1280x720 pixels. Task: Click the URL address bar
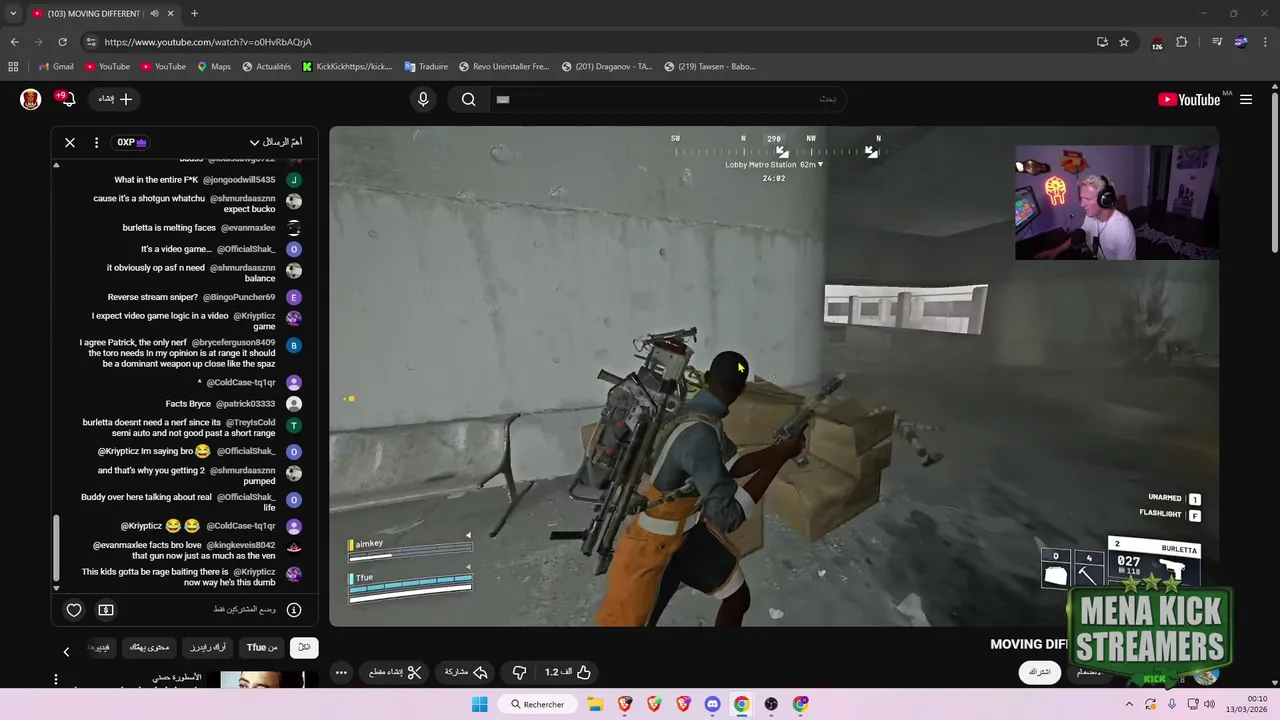(x=590, y=42)
